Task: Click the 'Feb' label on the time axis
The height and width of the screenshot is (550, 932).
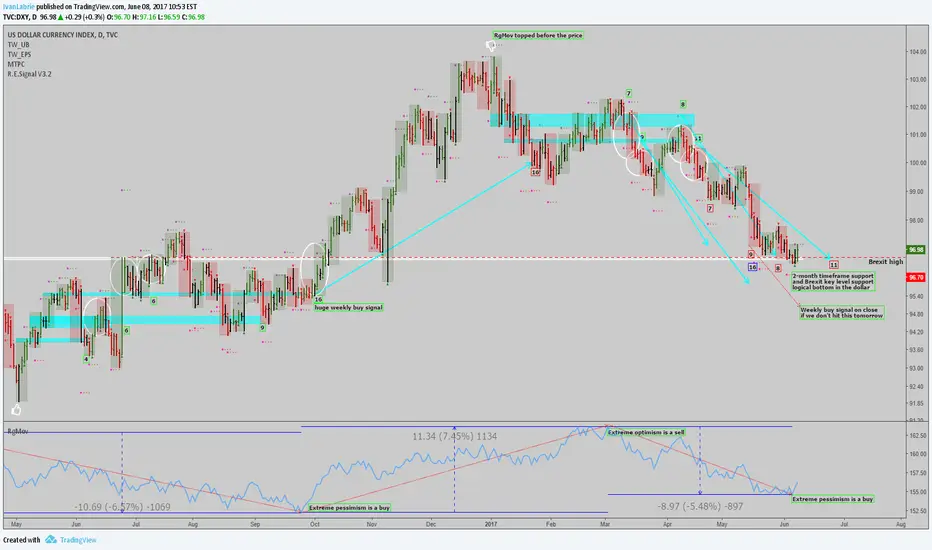Action: [551, 524]
